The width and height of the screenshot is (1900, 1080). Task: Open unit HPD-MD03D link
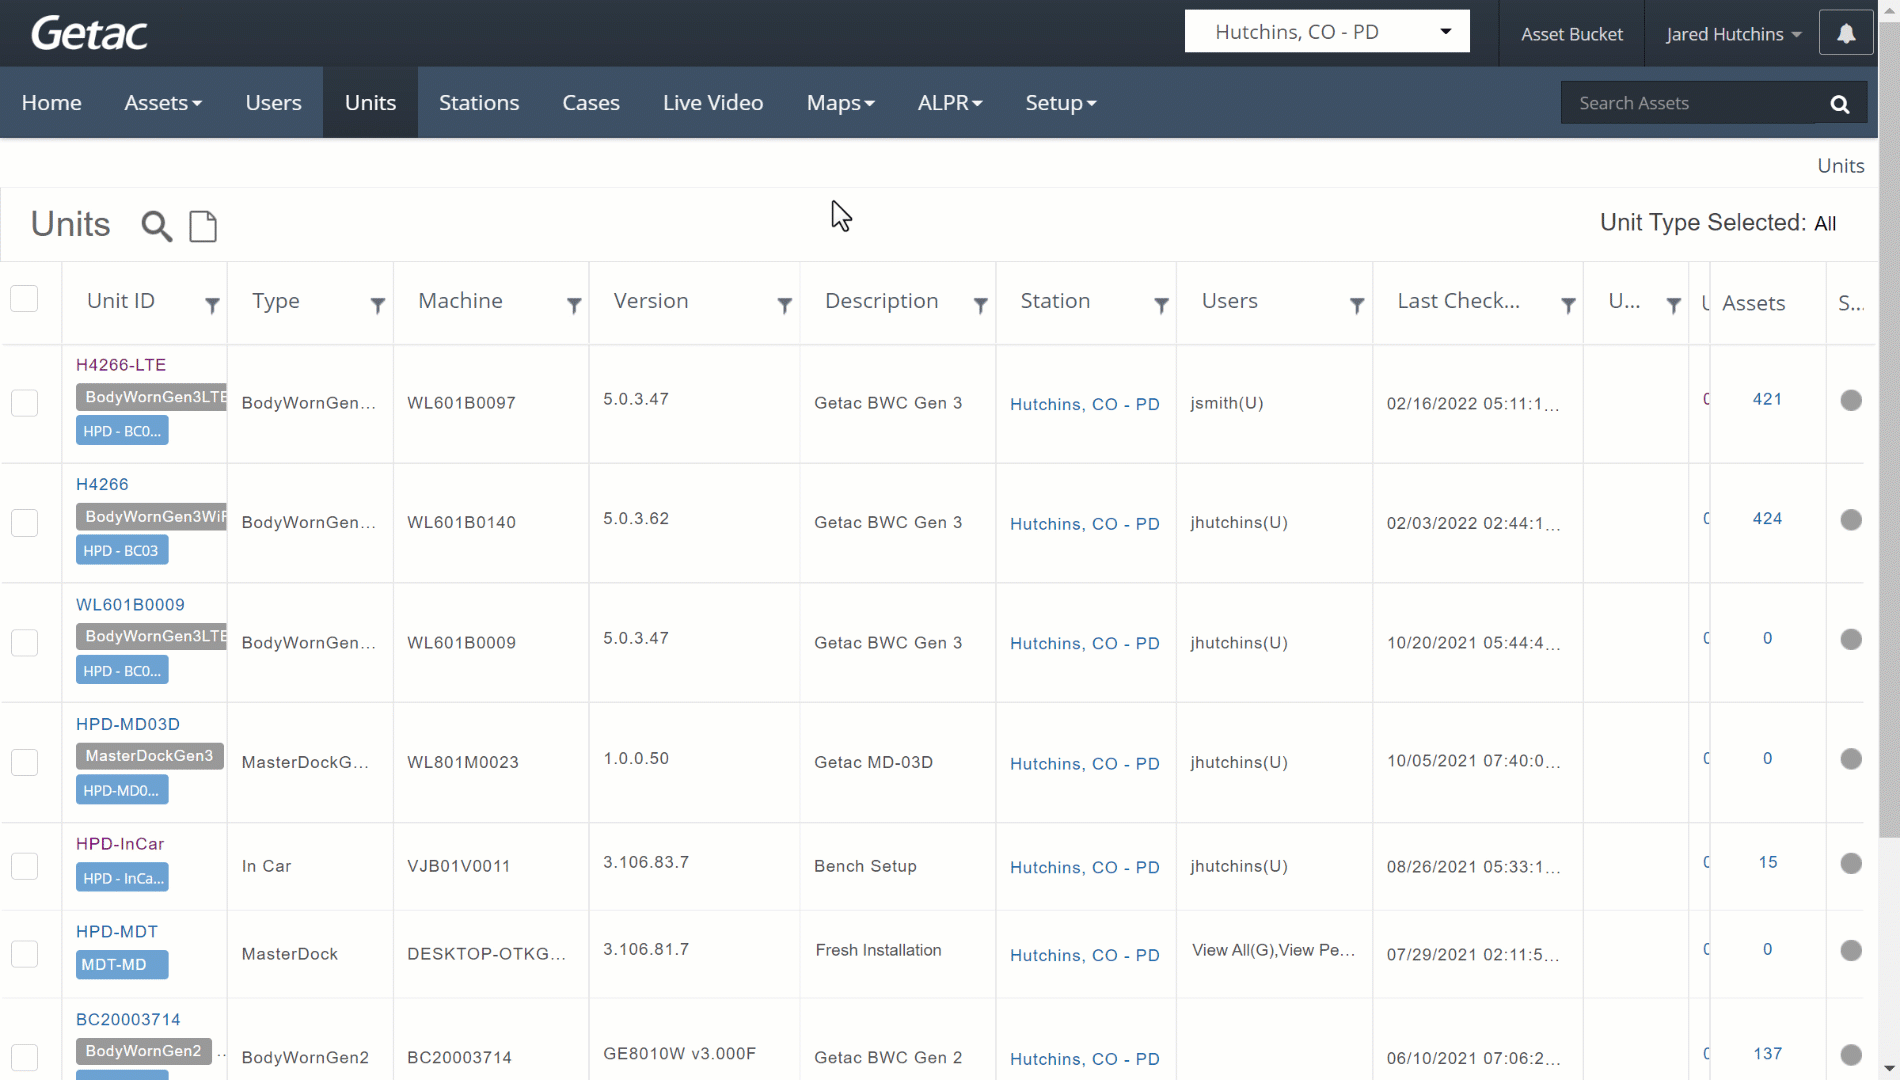point(128,724)
